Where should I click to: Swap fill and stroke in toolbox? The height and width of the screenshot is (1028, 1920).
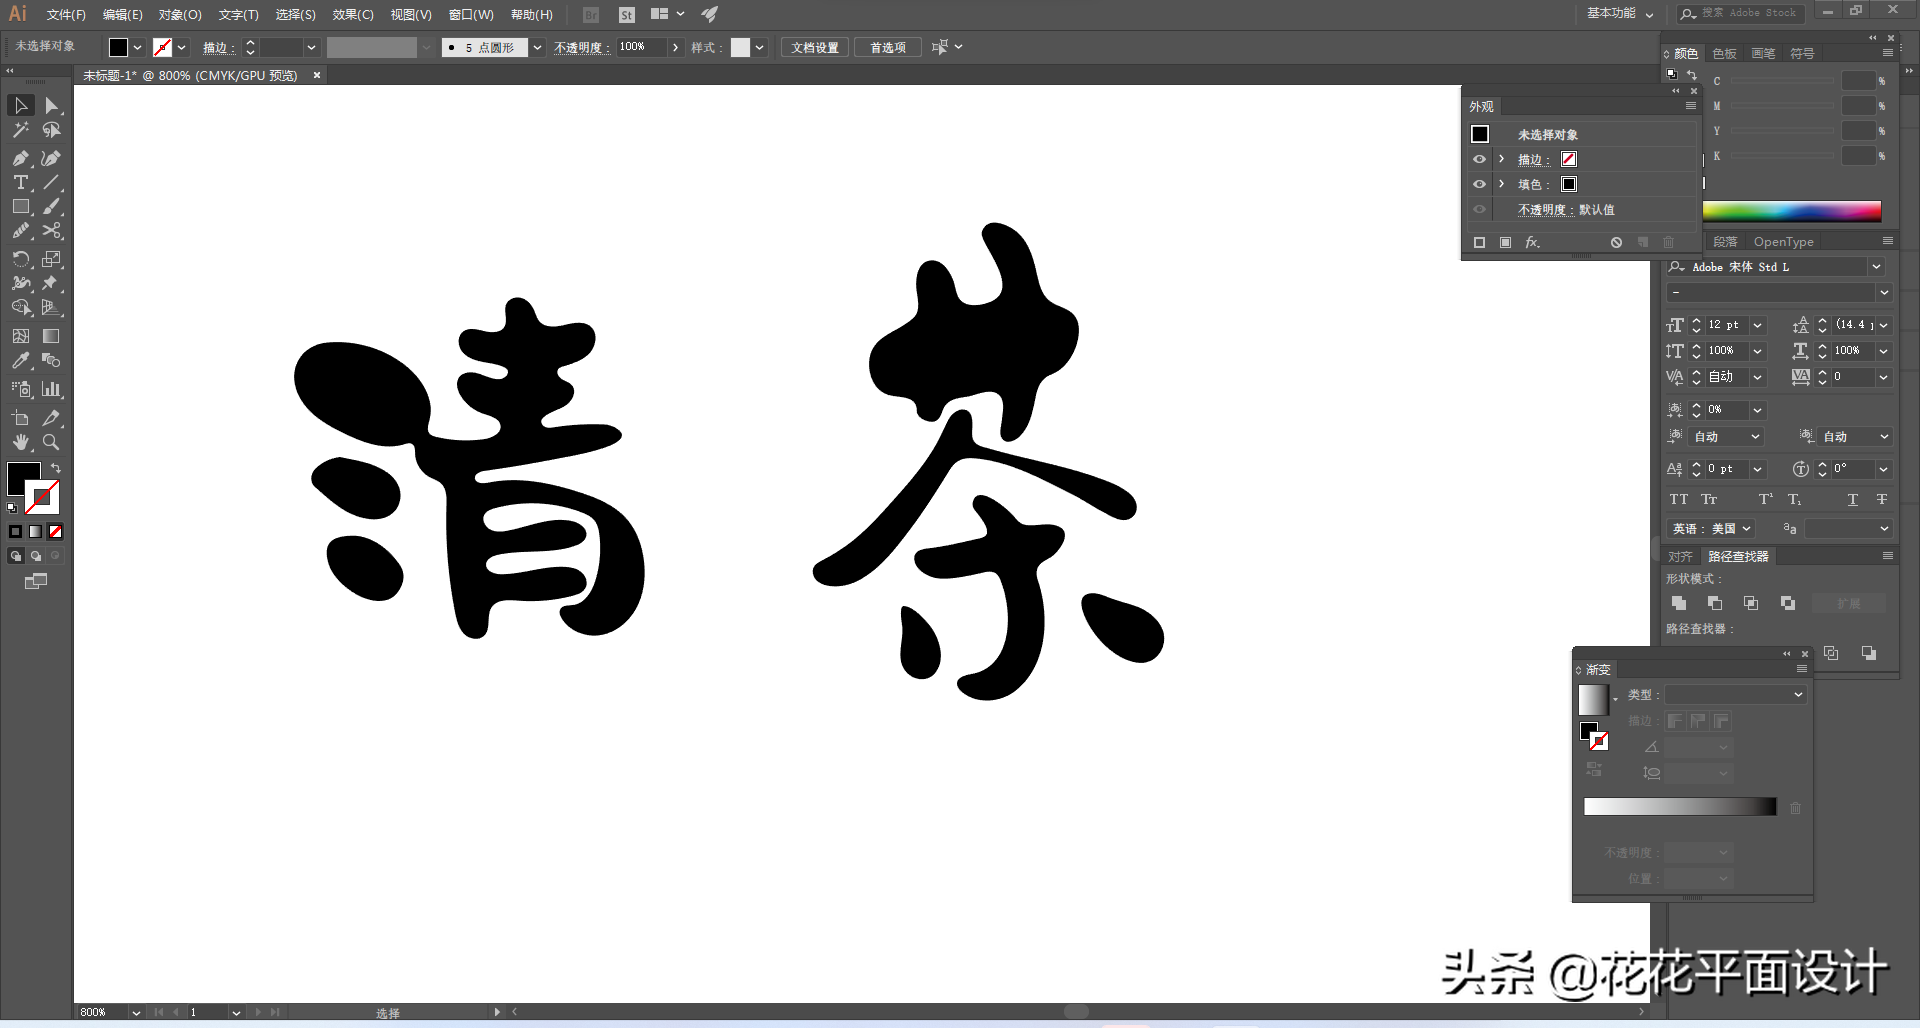(x=56, y=468)
